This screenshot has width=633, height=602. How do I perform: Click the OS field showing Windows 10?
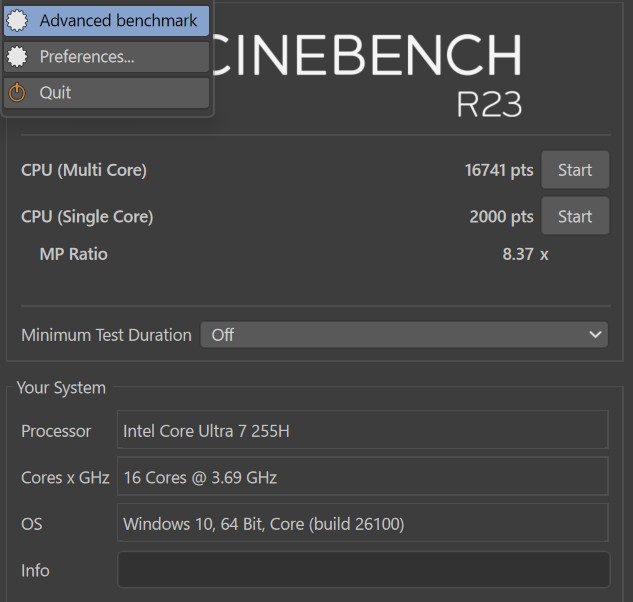[363, 523]
